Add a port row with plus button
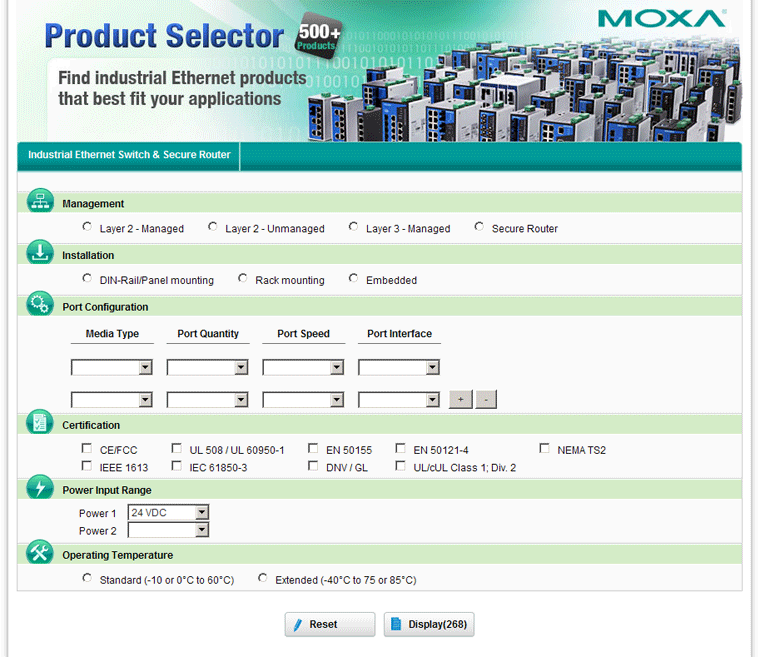Image resolution: width=760 pixels, height=657 pixels. [x=460, y=400]
